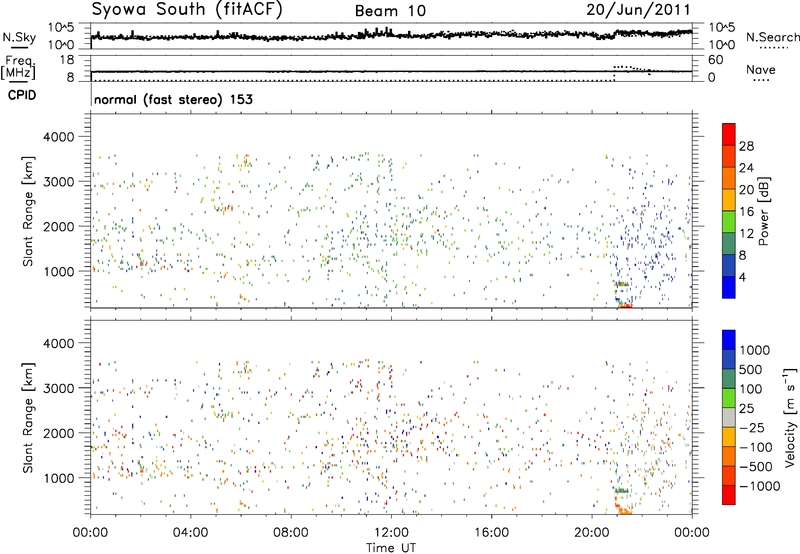Viewport: 800px width, 554px height.
Task: Click the red strong-echo patch at the power panel bottom
Action: point(625,306)
